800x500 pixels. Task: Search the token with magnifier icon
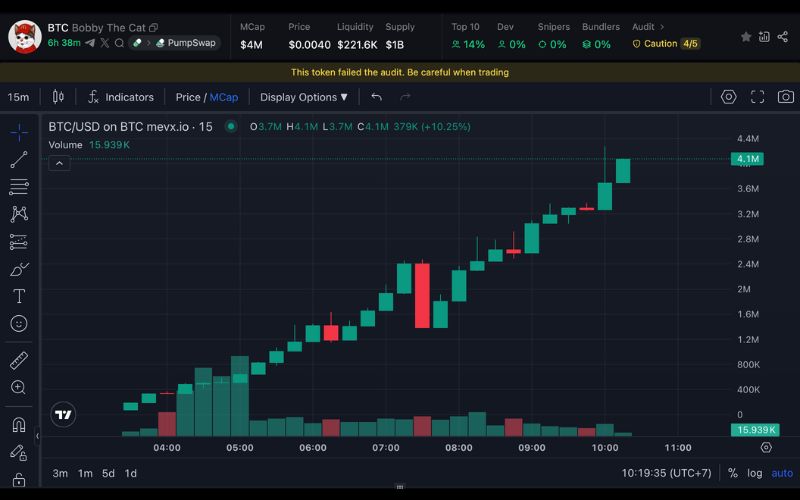click(x=119, y=43)
